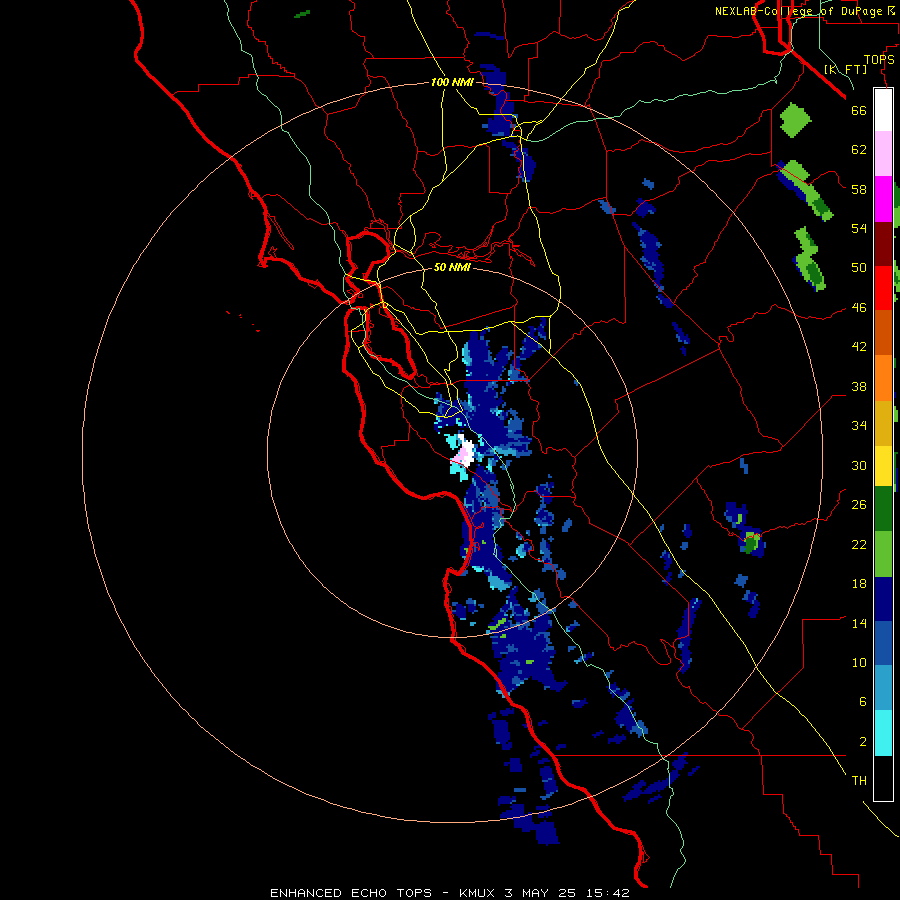The width and height of the screenshot is (900, 900).
Task: Click the legend value '2'
Action: click(x=863, y=742)
